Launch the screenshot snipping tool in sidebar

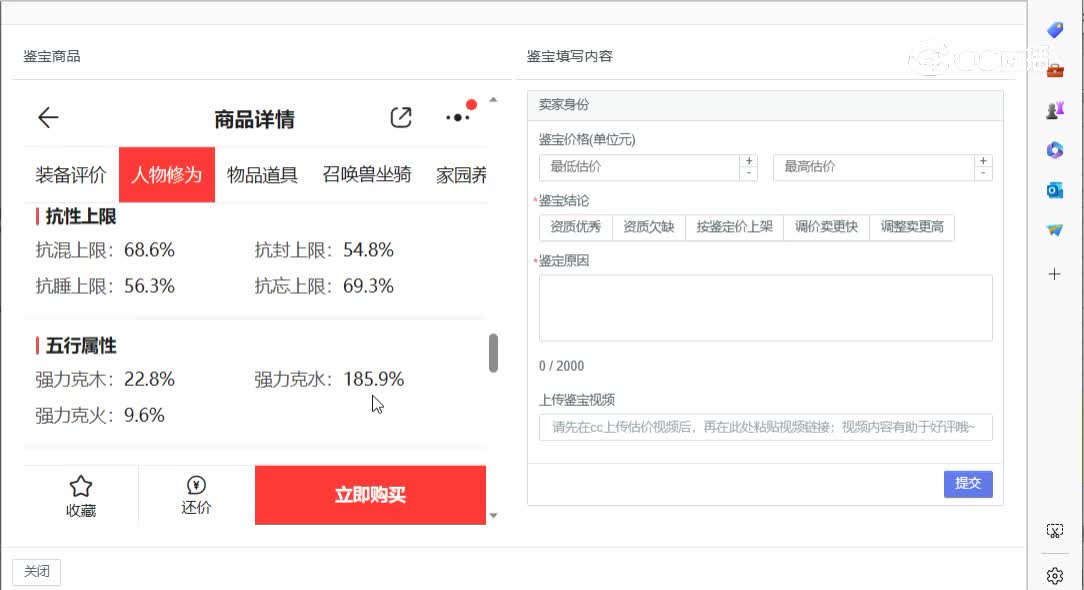1055,531
